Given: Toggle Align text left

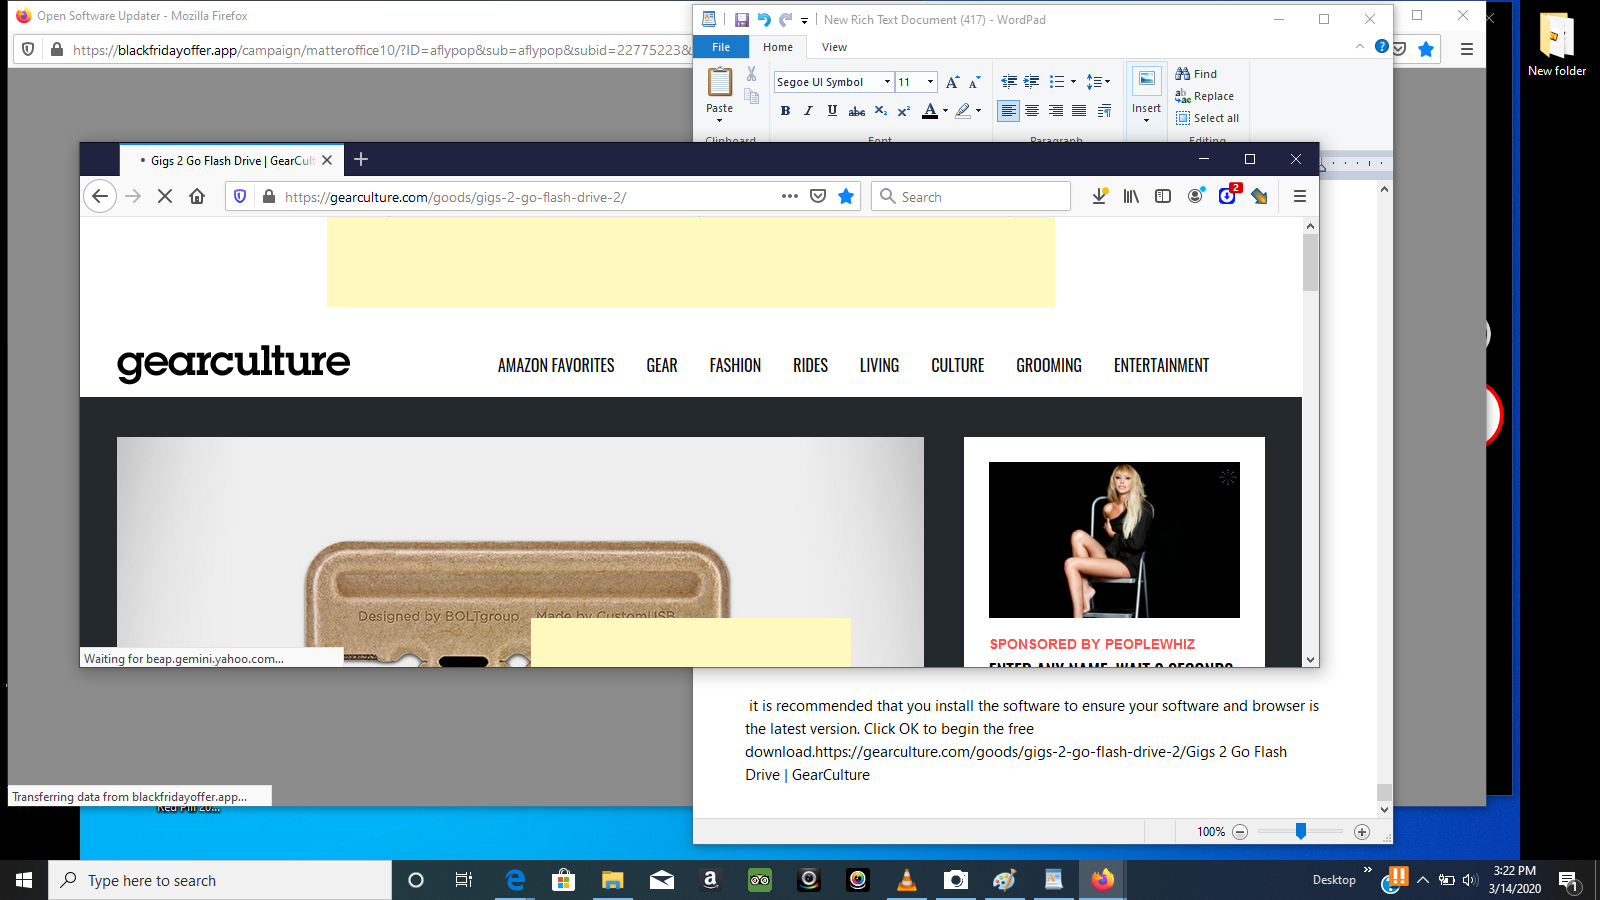Looking at the screenshot, I should click(1008, 111).
